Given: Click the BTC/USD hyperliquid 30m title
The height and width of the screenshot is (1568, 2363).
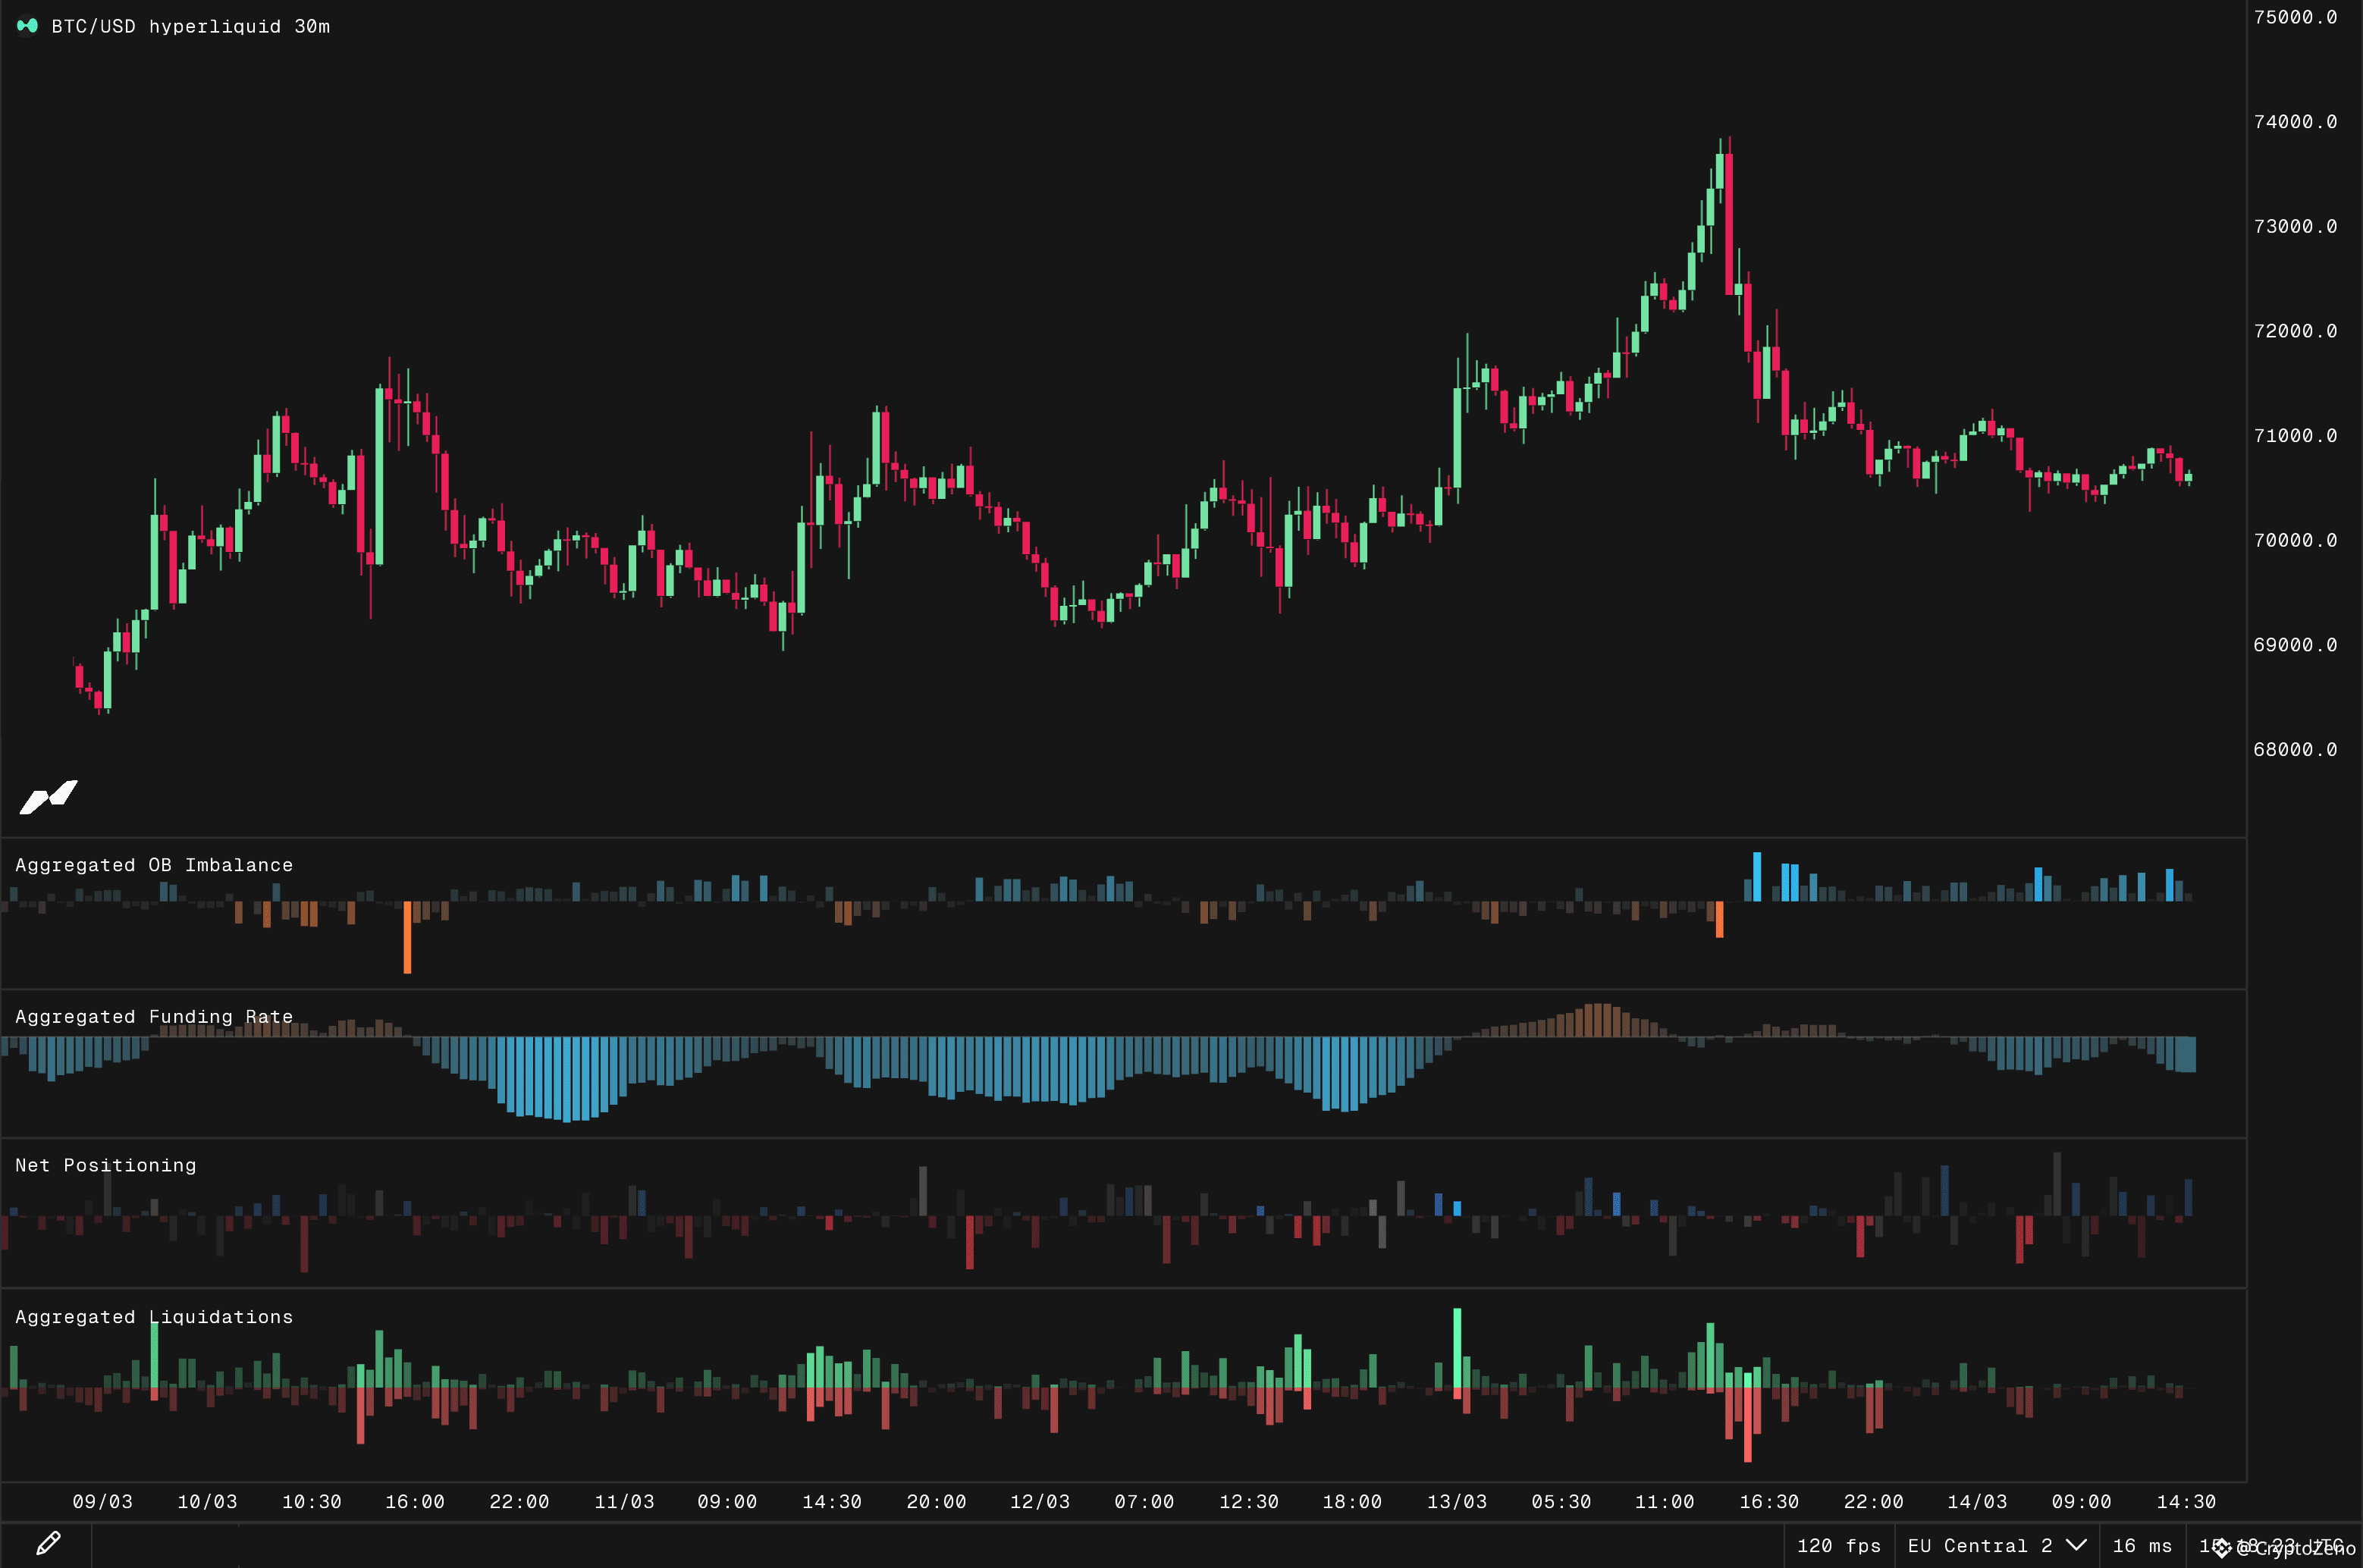Looking at the screenshot, I should (x=190, y=27).
